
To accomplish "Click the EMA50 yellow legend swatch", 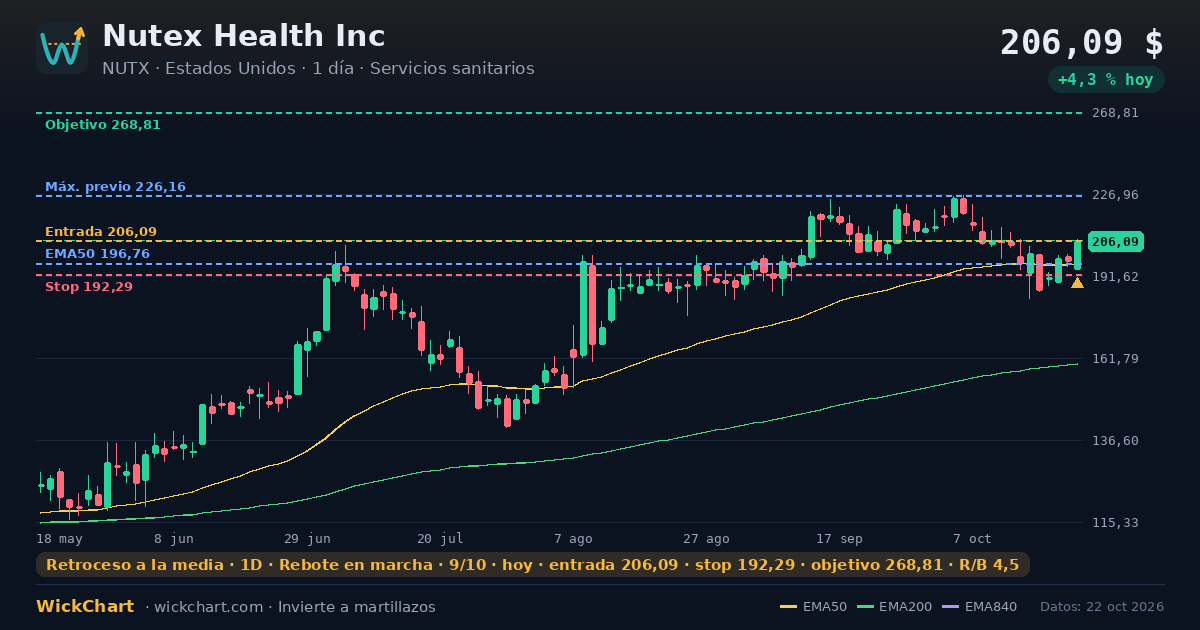I will [x=788, y=607].
